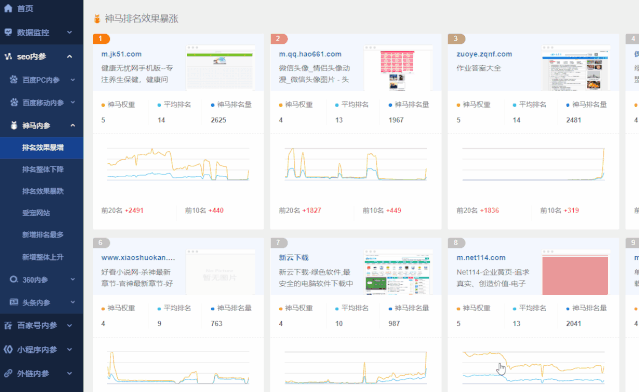Click the 360内参 circle icon
Image resolution: width=639 pixels, height=392 pixels.
tap(14, 280)
